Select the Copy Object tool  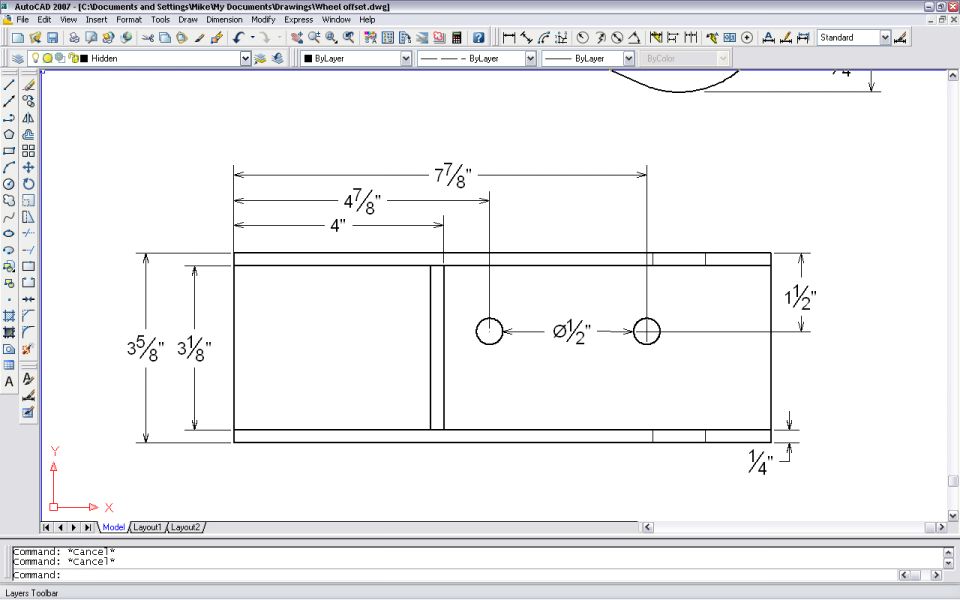pyautogui.click(x=28, y=101)
